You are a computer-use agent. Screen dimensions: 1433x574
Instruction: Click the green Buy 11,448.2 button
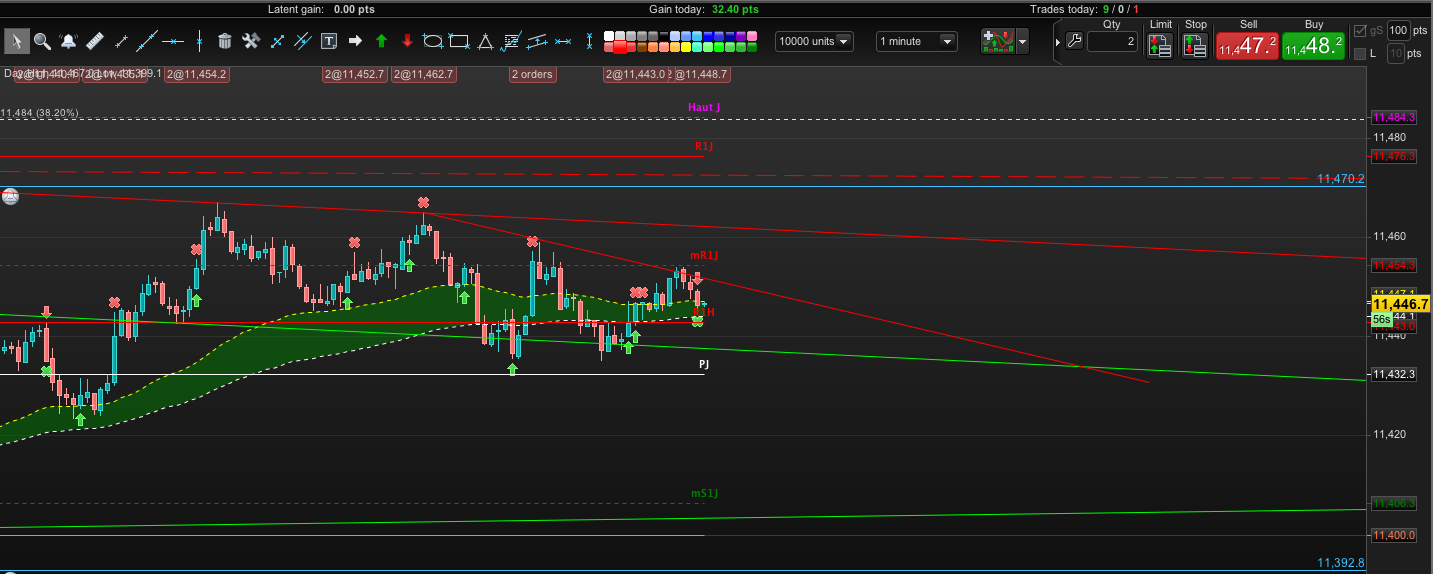tap(1313, 45)
